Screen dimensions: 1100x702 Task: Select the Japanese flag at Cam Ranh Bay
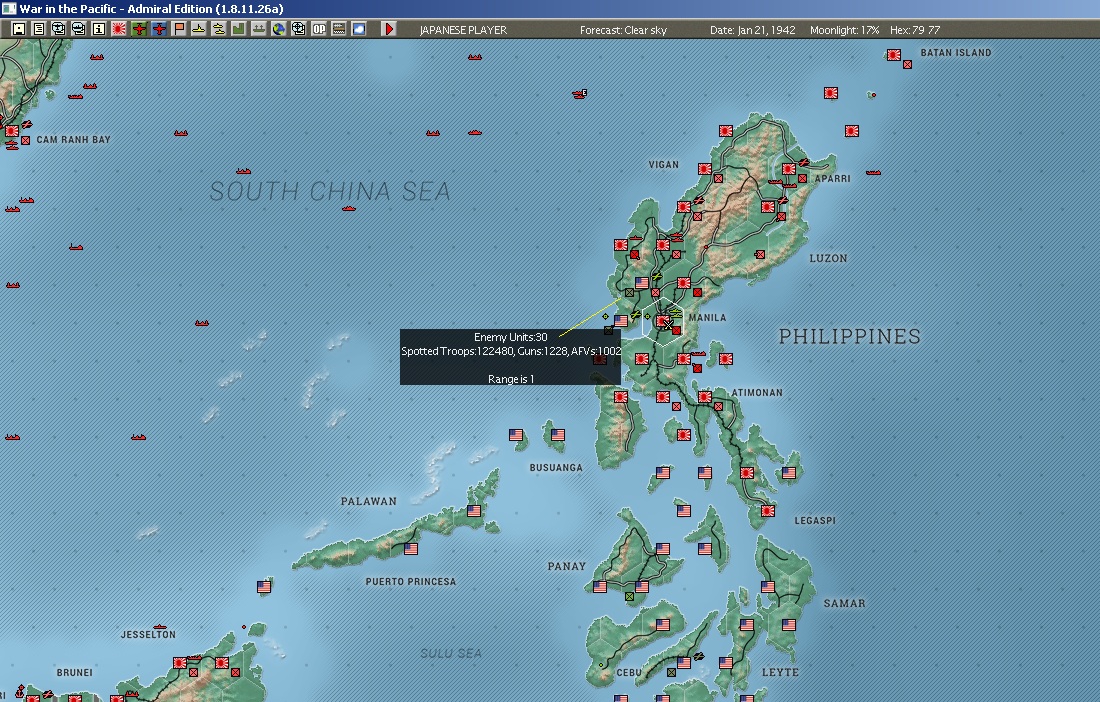[x=12, y=131]
